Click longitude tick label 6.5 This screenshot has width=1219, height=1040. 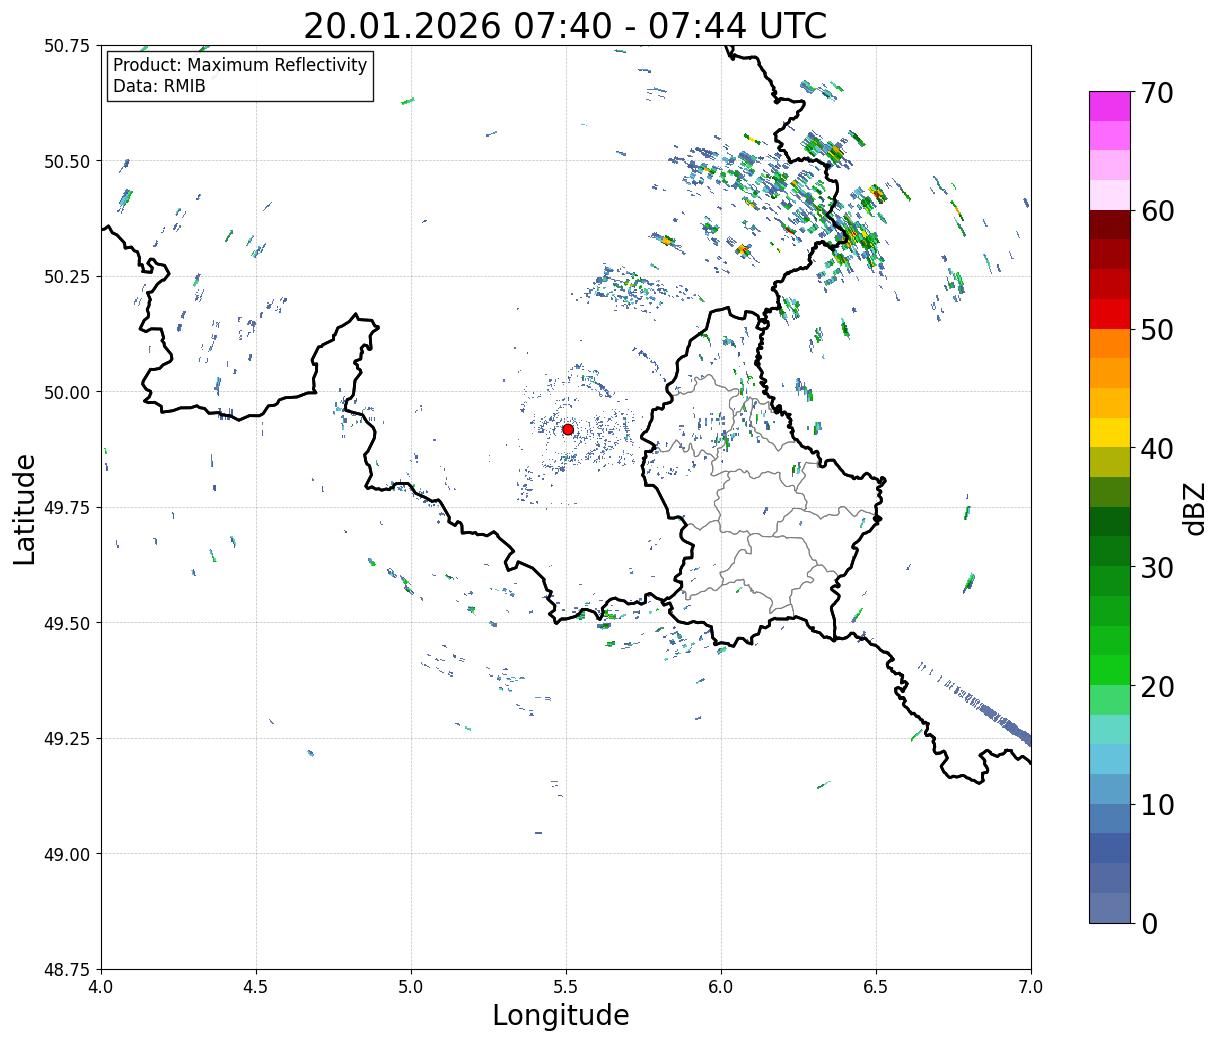click(876, 987)
